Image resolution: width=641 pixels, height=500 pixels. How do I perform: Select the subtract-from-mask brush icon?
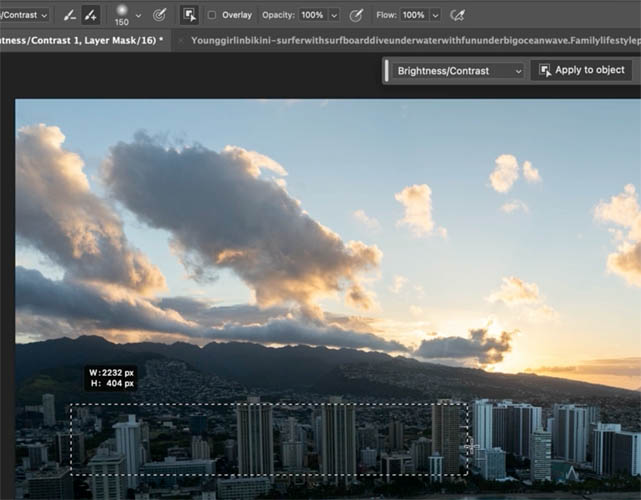coord(69,15)
